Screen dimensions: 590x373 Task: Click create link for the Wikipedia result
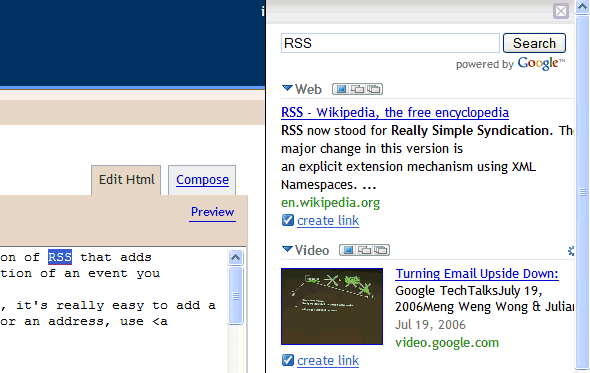pos(328,221)
